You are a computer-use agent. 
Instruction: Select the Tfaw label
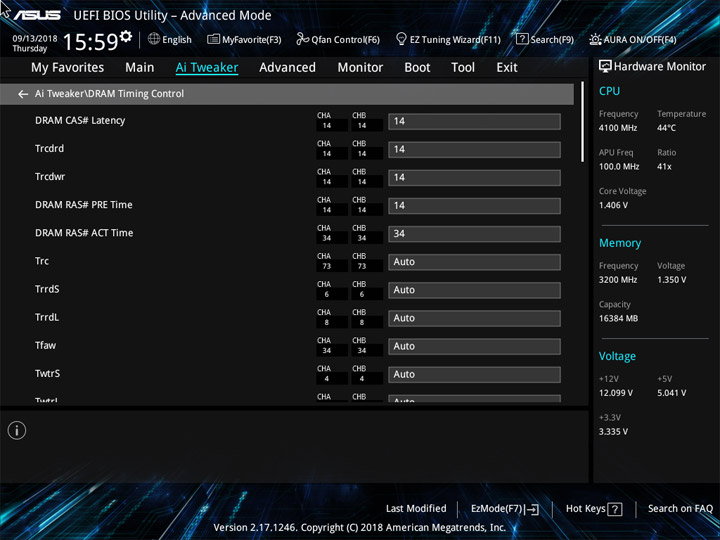click(x=45, y=345)
